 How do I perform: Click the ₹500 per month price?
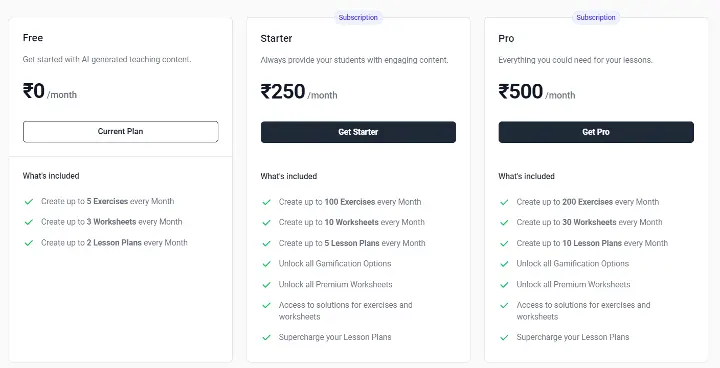pyautogui.click(x=537, y=91)
